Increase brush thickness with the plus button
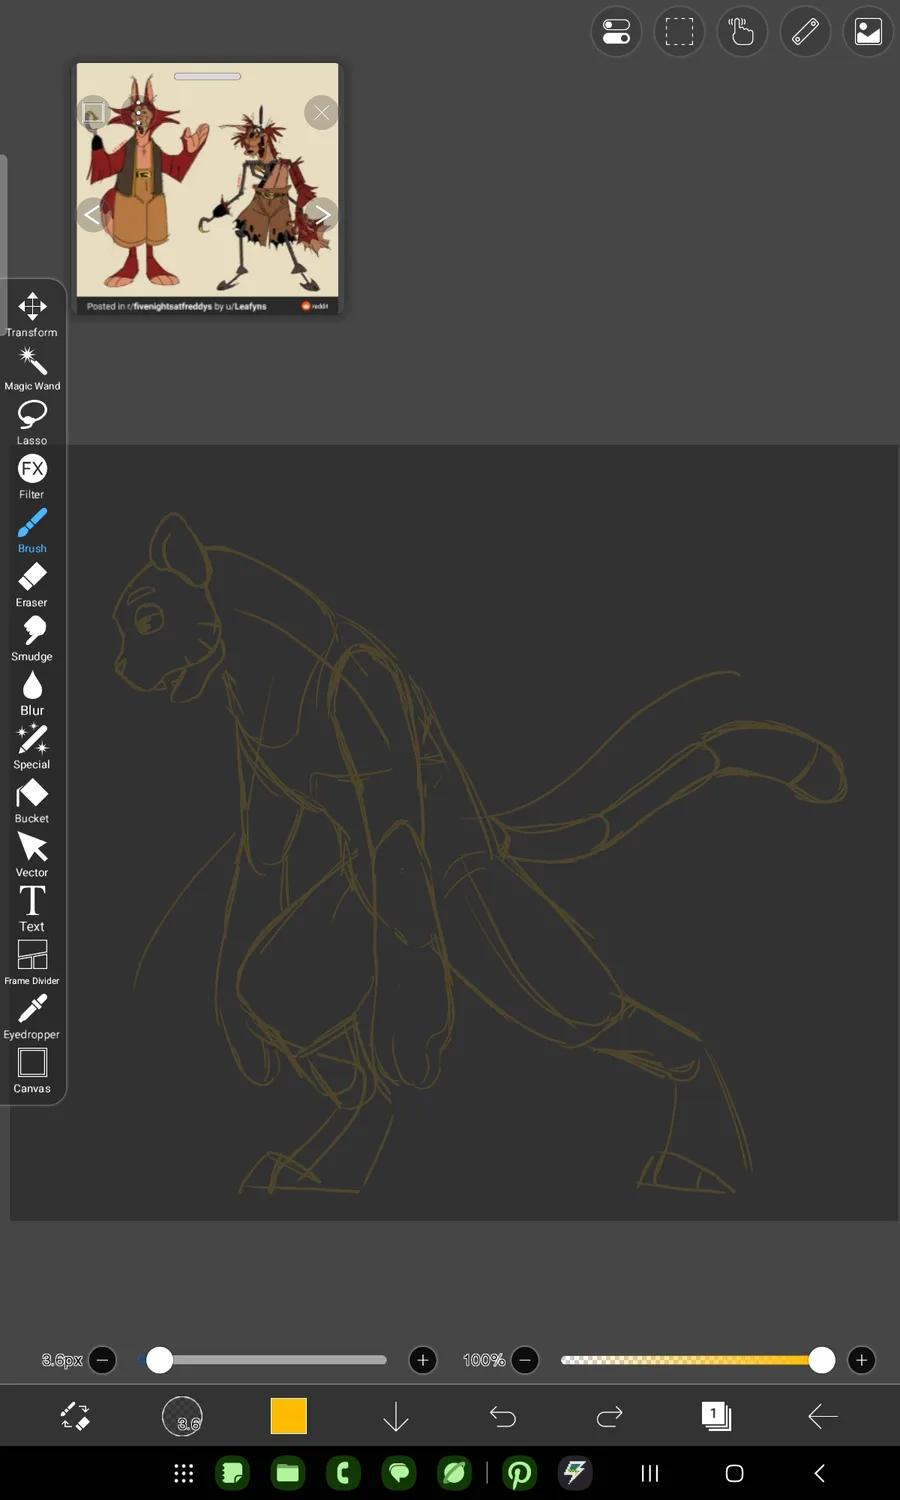The image size is (900, 1500). coord(423,1360)
